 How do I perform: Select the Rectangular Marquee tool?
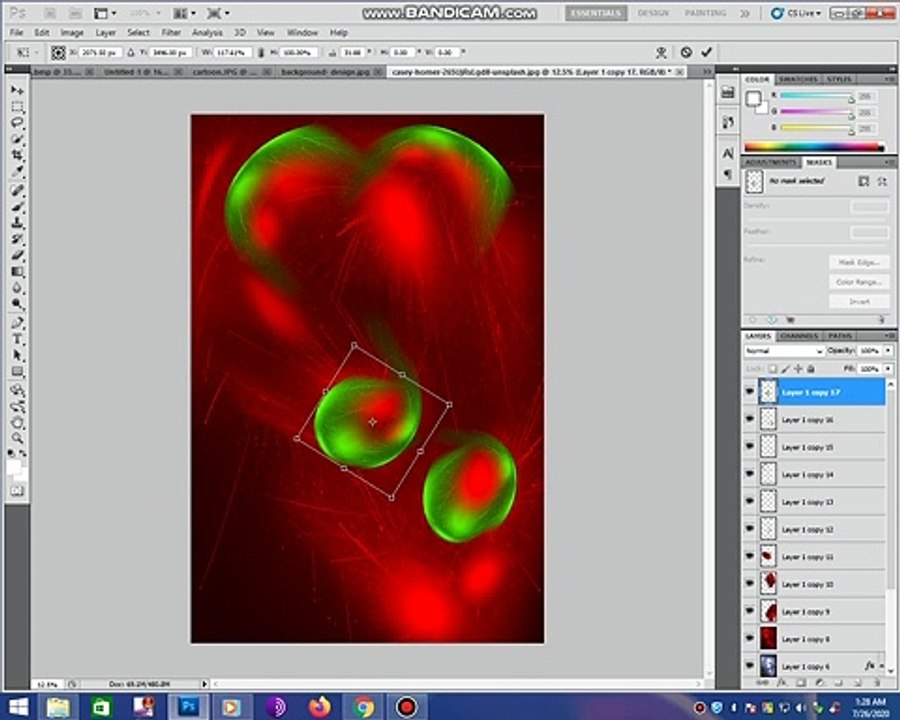[x=17, y=107]
